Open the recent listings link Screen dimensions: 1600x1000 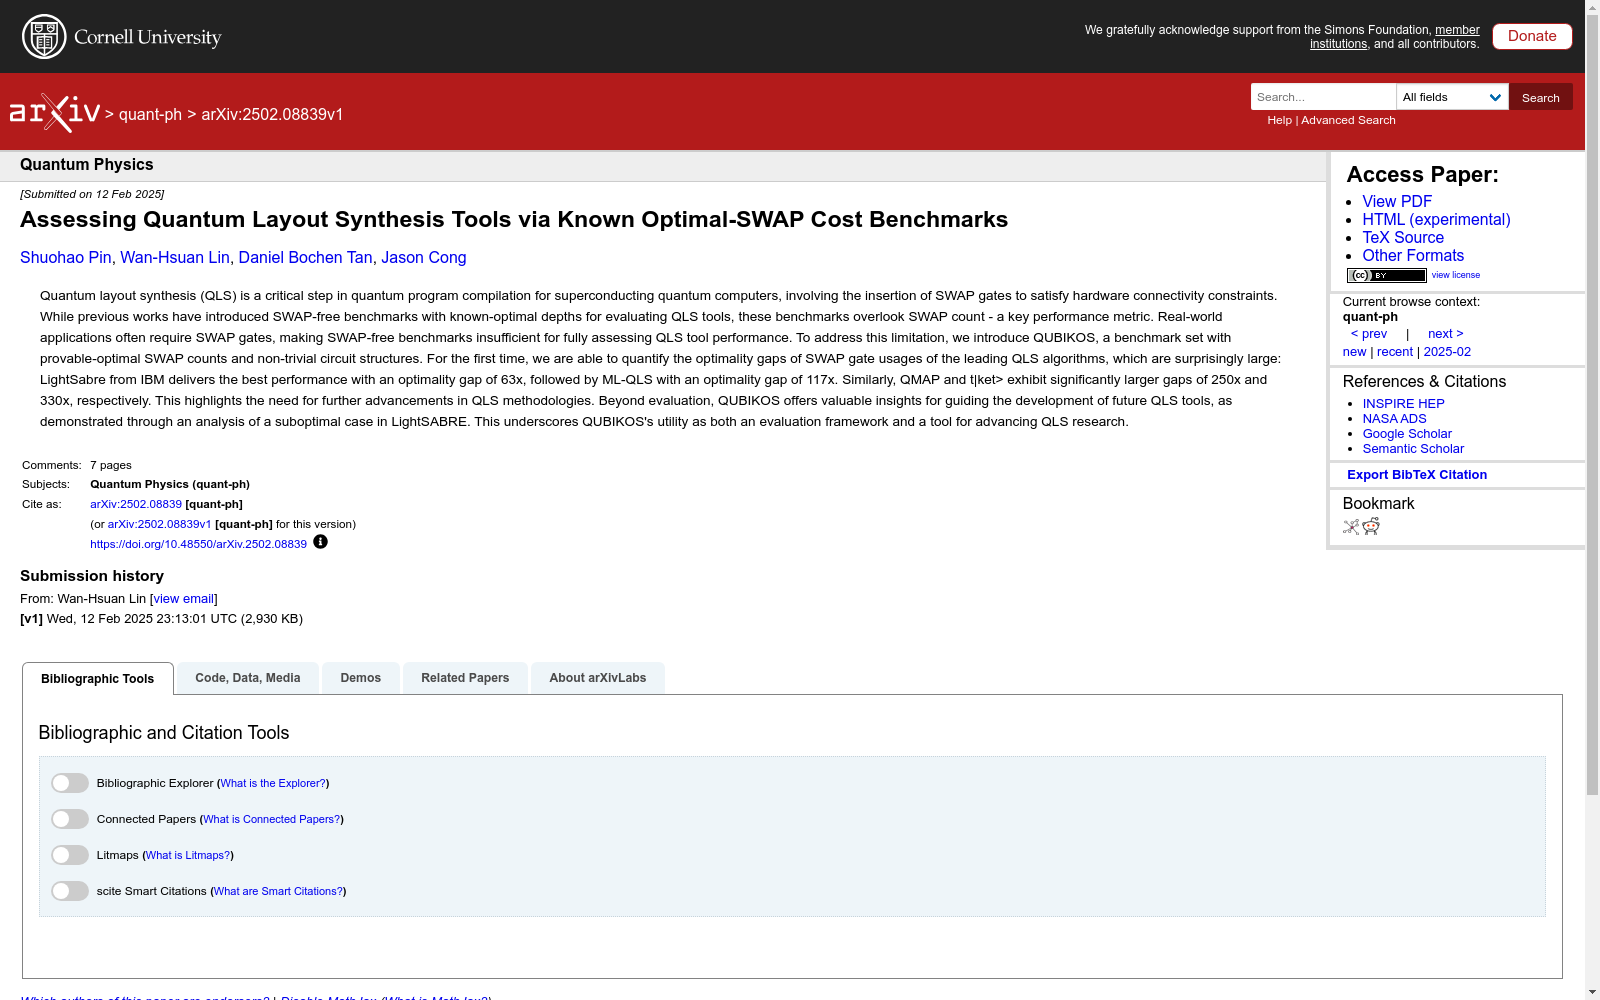pos(1395,352)
